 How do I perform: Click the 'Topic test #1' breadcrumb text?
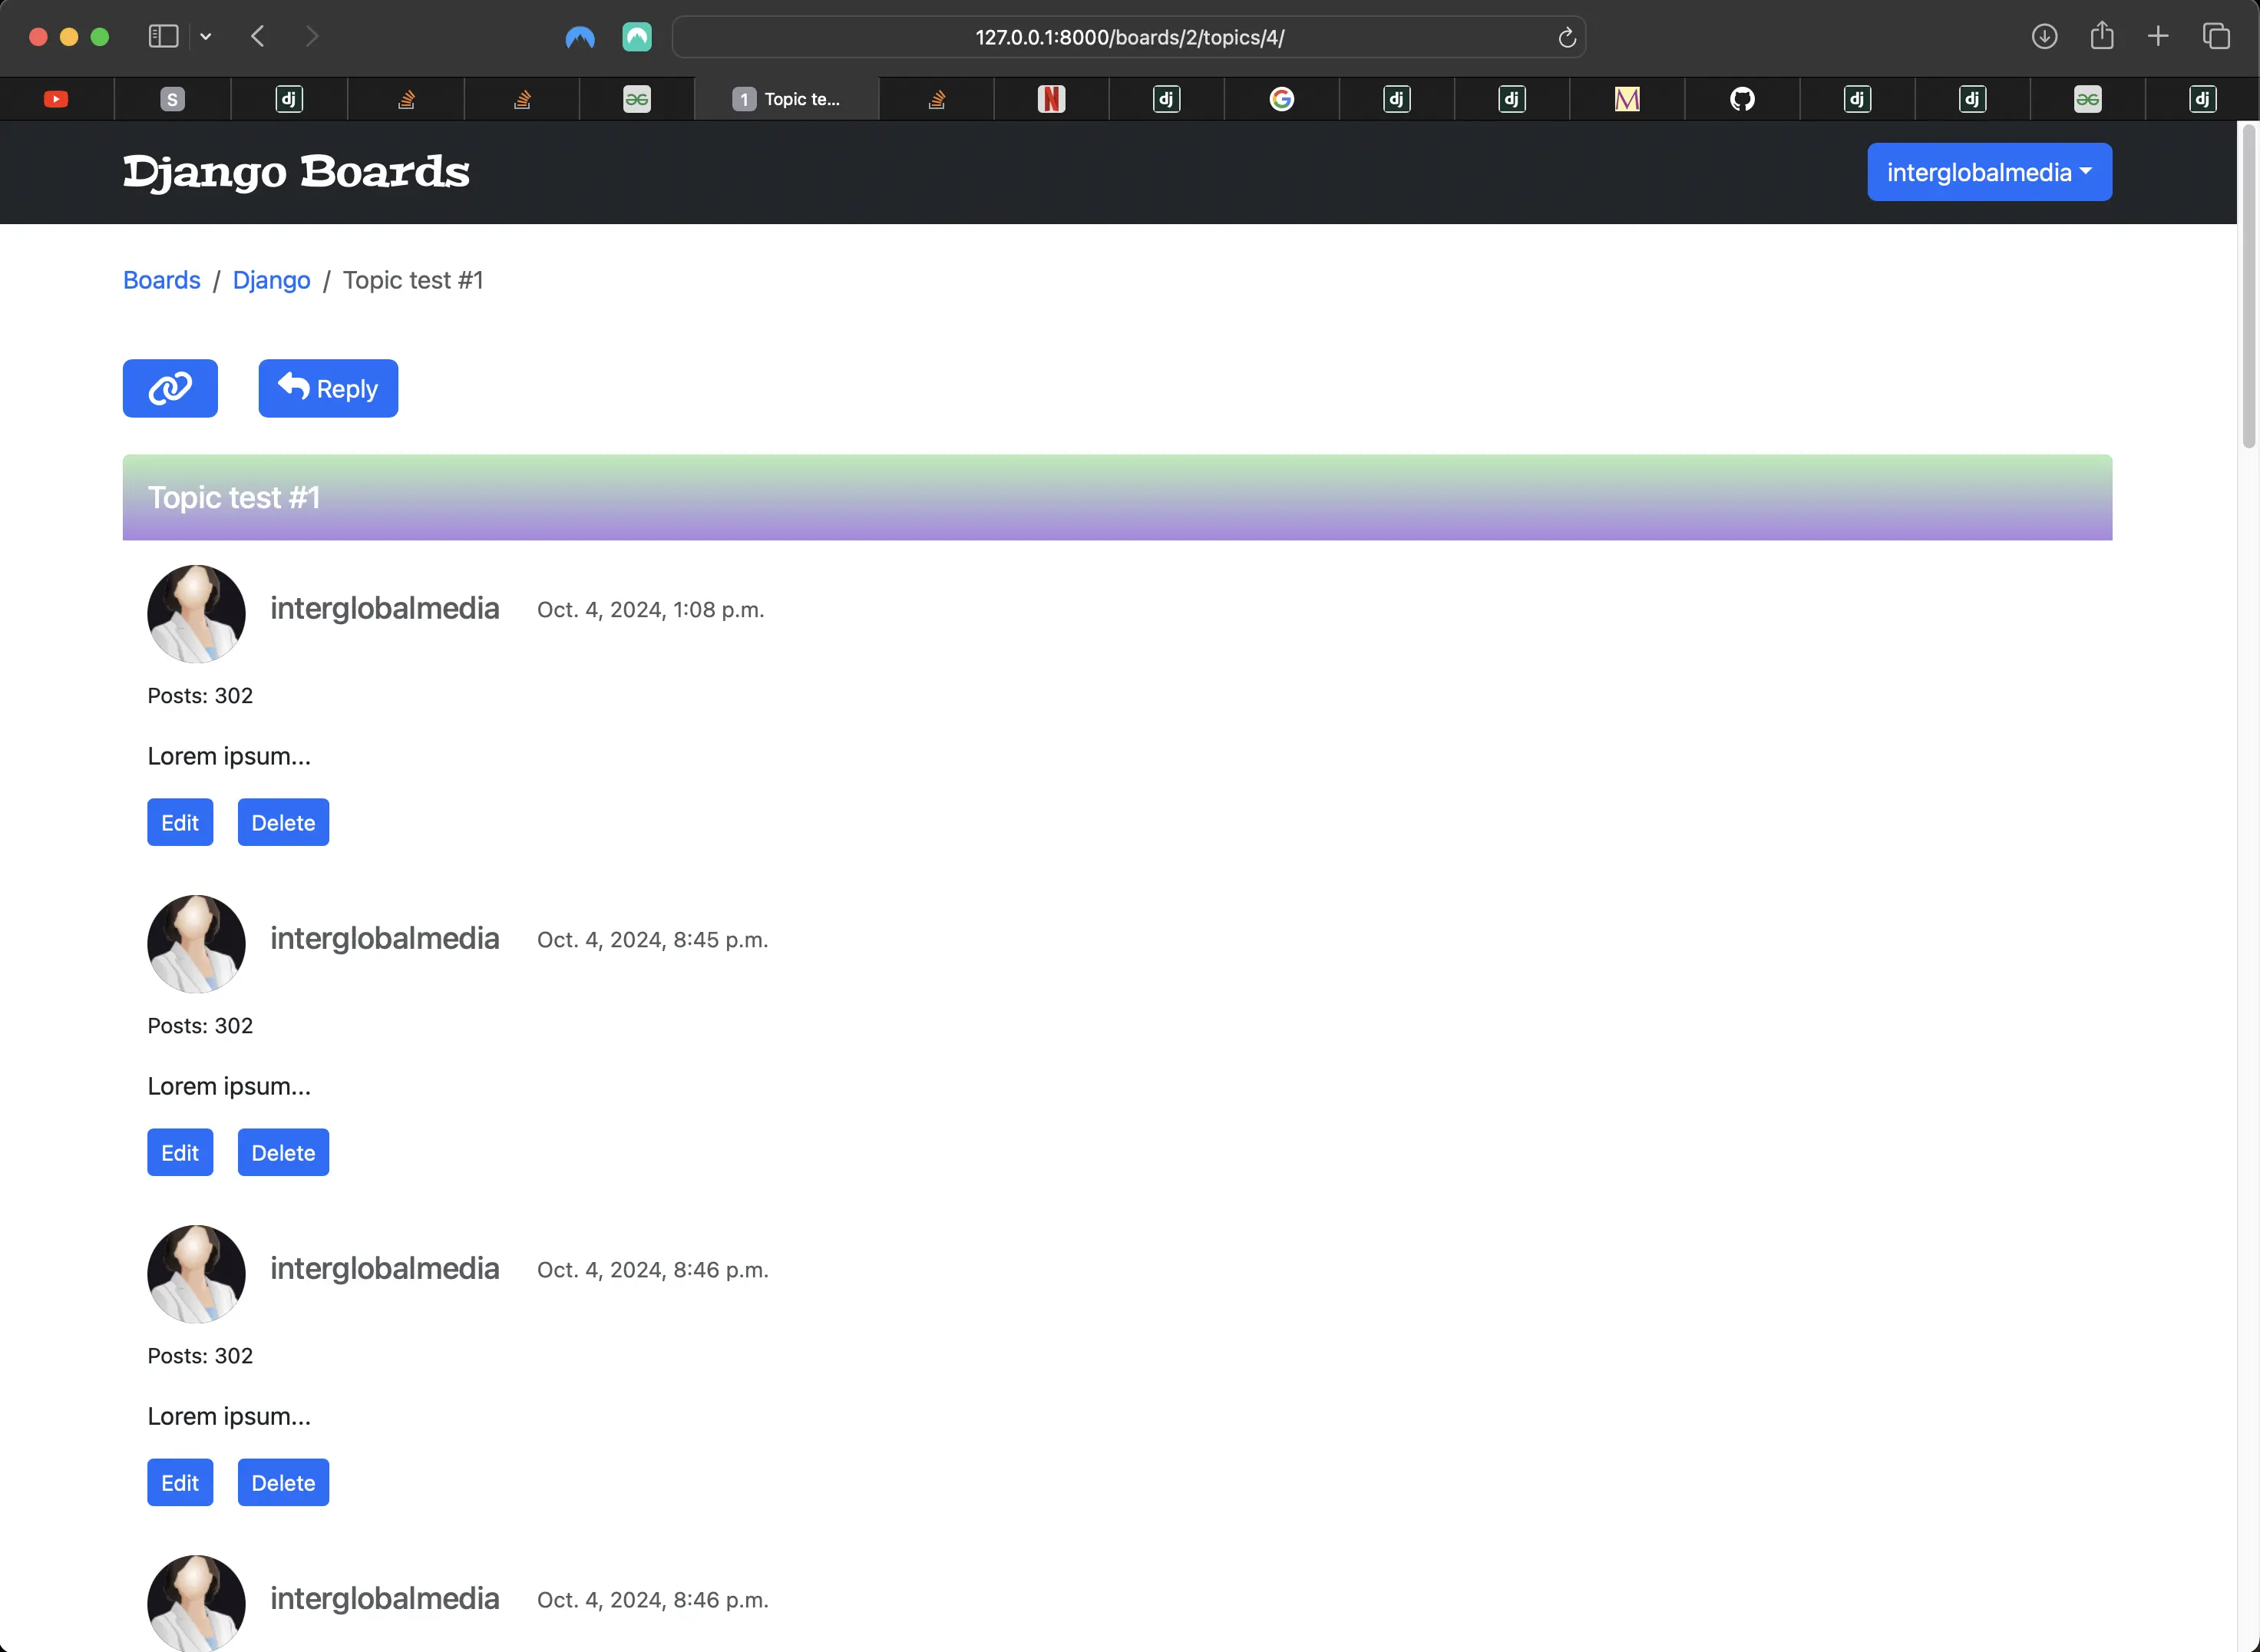(413, 280)
